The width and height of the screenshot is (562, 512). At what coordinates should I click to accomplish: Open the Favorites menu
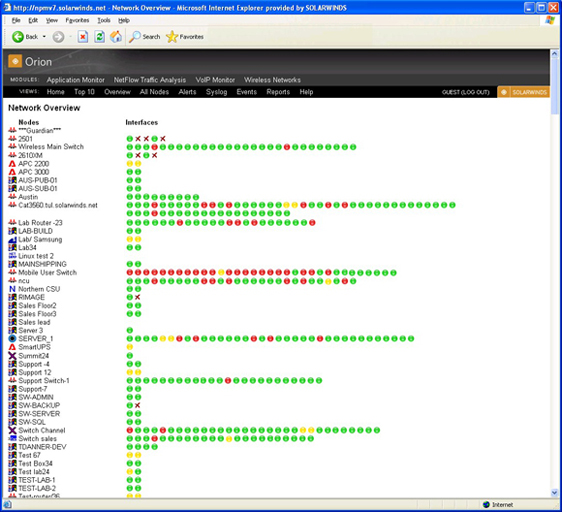coord(77,20)
